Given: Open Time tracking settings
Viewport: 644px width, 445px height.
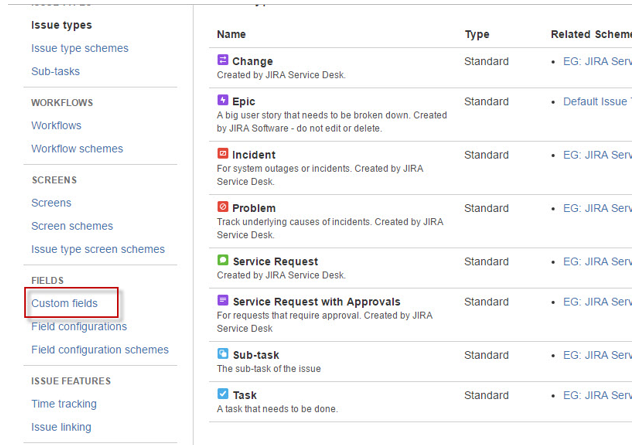Looking at the screenshot, I should (x=64, y=404).
